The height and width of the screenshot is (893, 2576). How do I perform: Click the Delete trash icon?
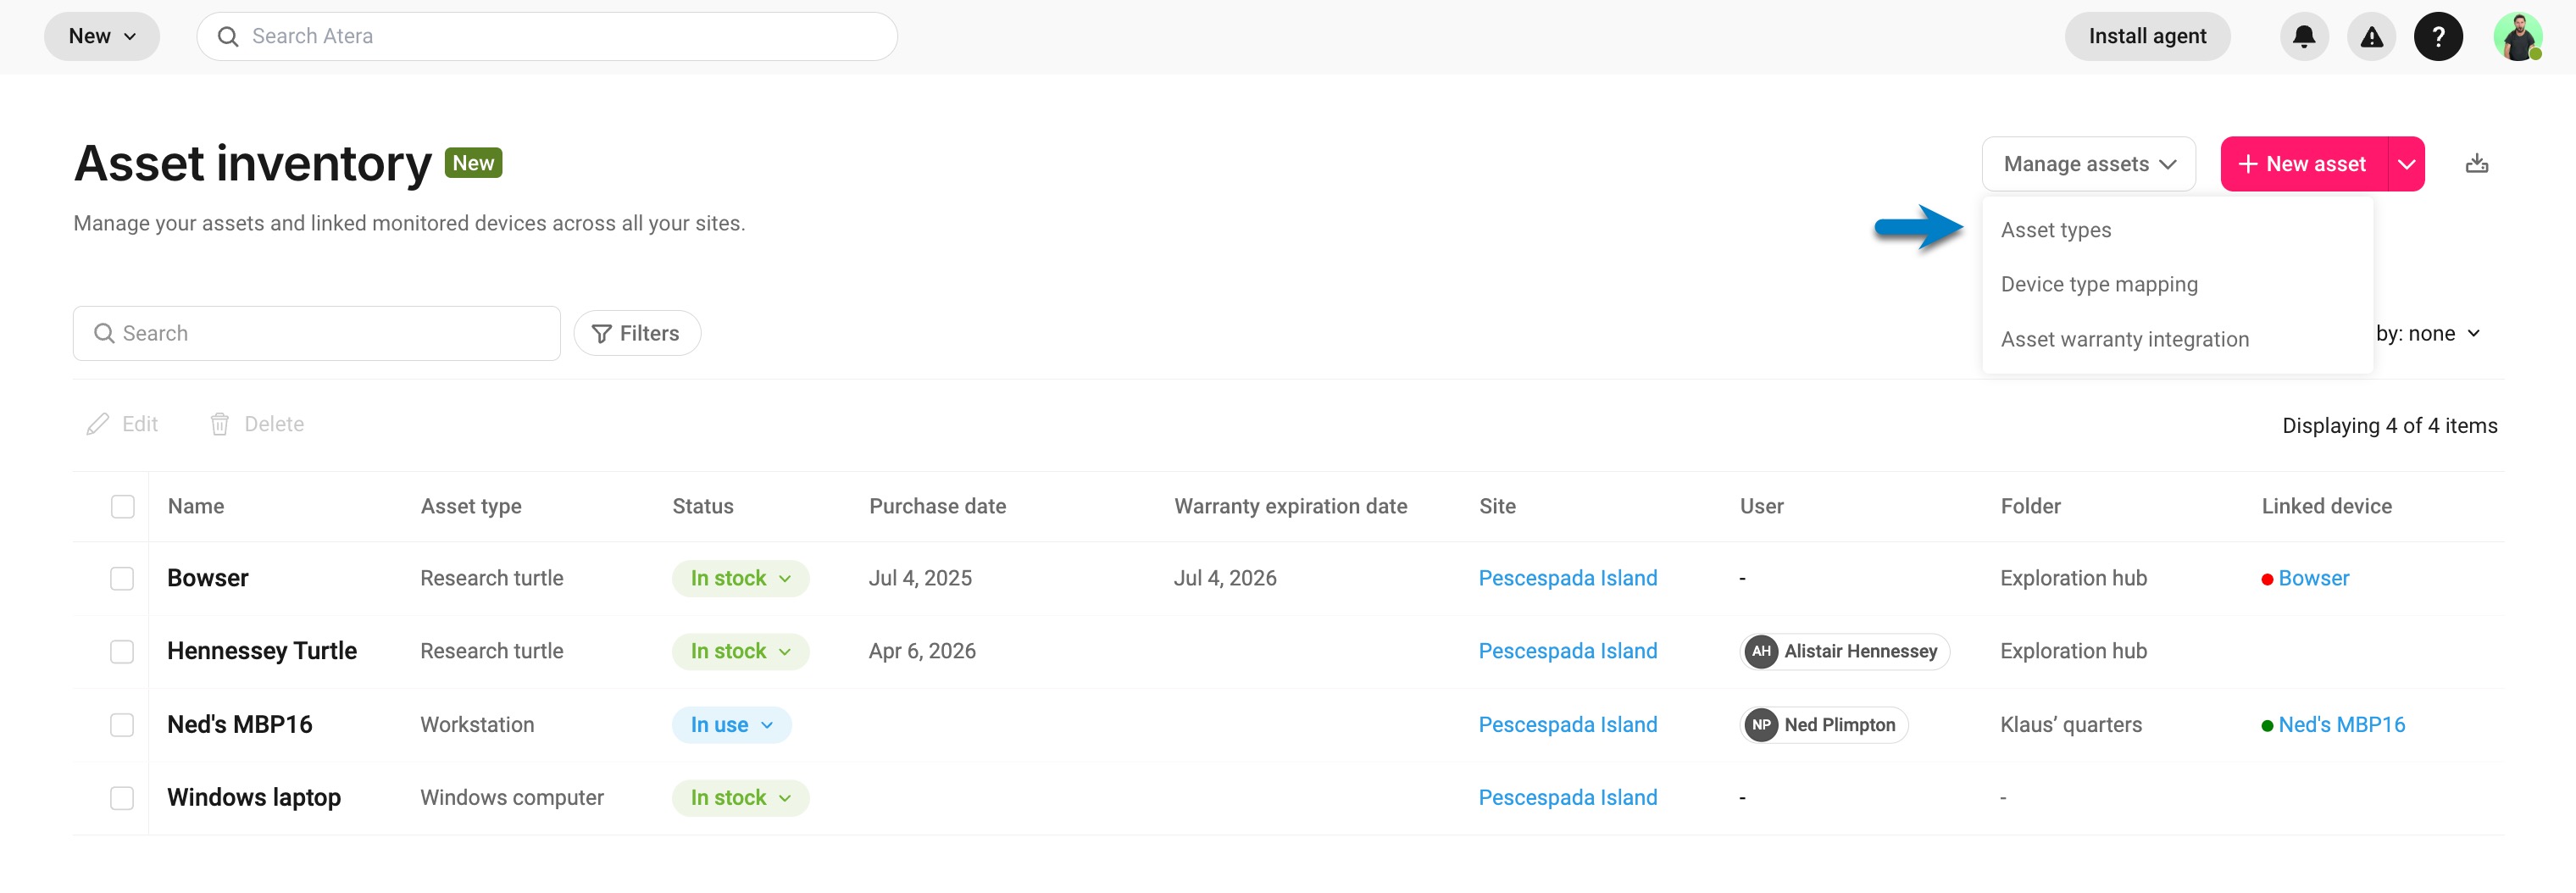tap(220, 424)
